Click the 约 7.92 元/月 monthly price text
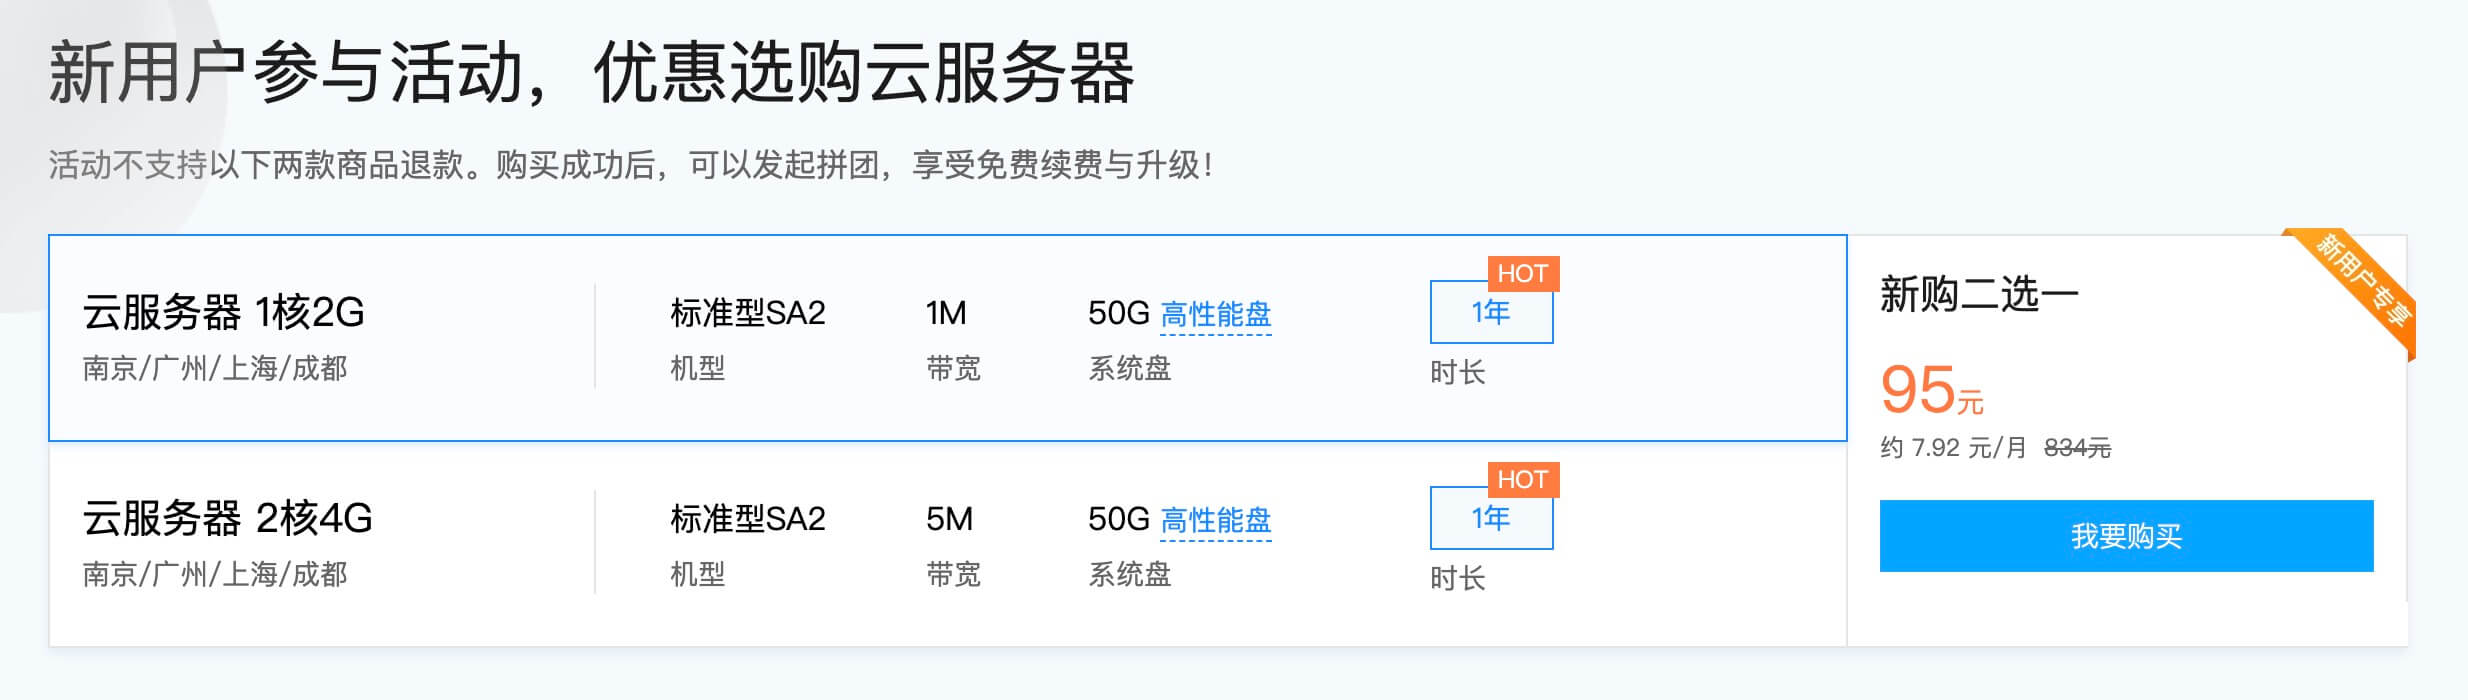2468x700 pixels. pyautogui.click(x=1952, y=448)
